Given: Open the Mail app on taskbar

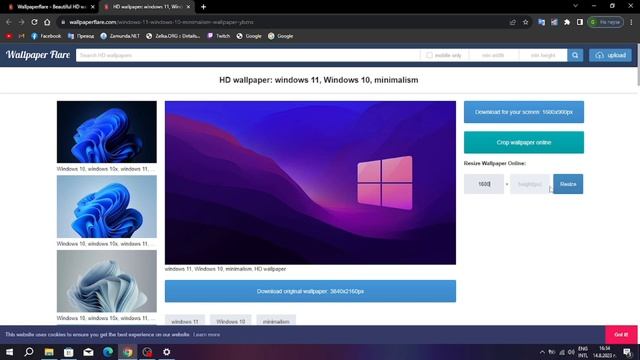Looking at the screenshot, I should click(x=88, y=352).
